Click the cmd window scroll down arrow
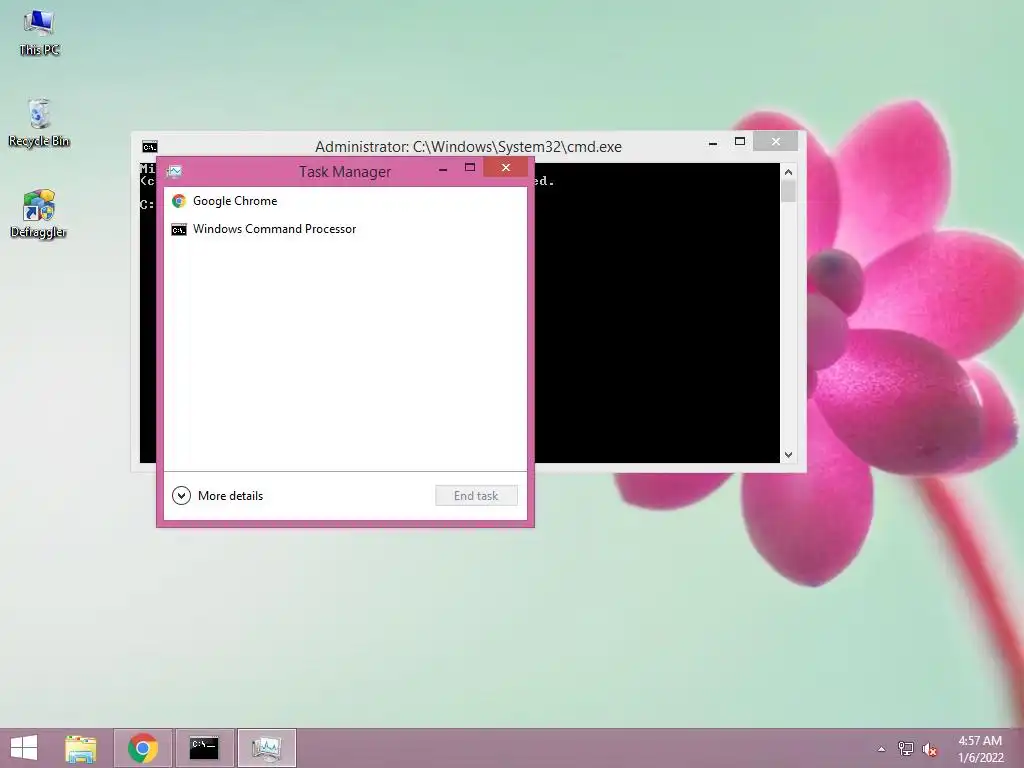This screenshot has width=1024, height=768. coord(788,455)
